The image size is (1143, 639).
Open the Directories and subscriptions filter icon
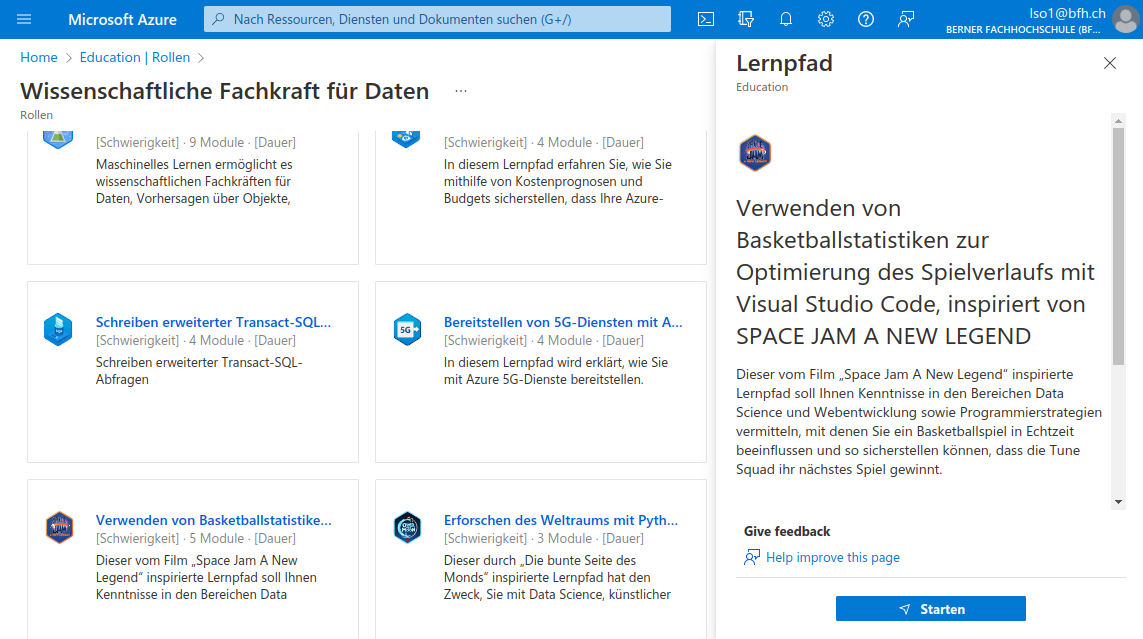click(746, 19)
